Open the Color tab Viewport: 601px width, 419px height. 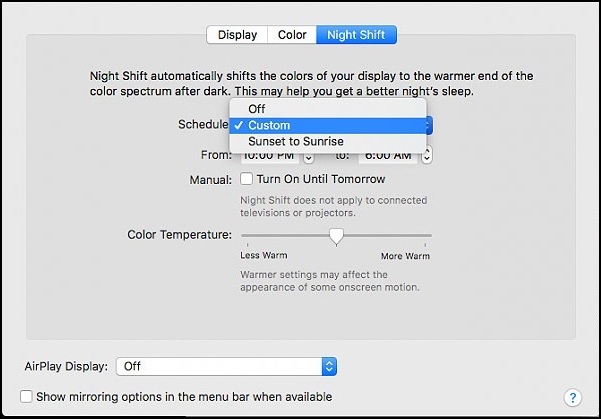coord(292,35)
